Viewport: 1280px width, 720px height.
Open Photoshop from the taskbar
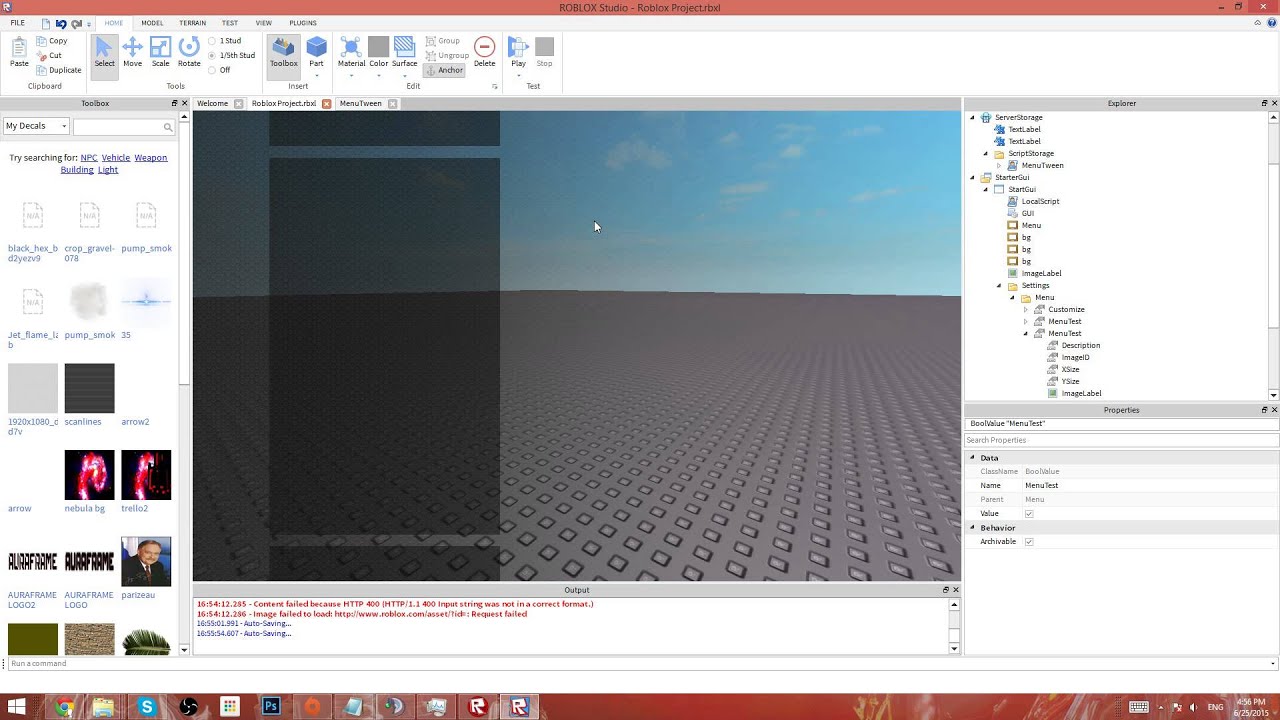click(271, 707)
